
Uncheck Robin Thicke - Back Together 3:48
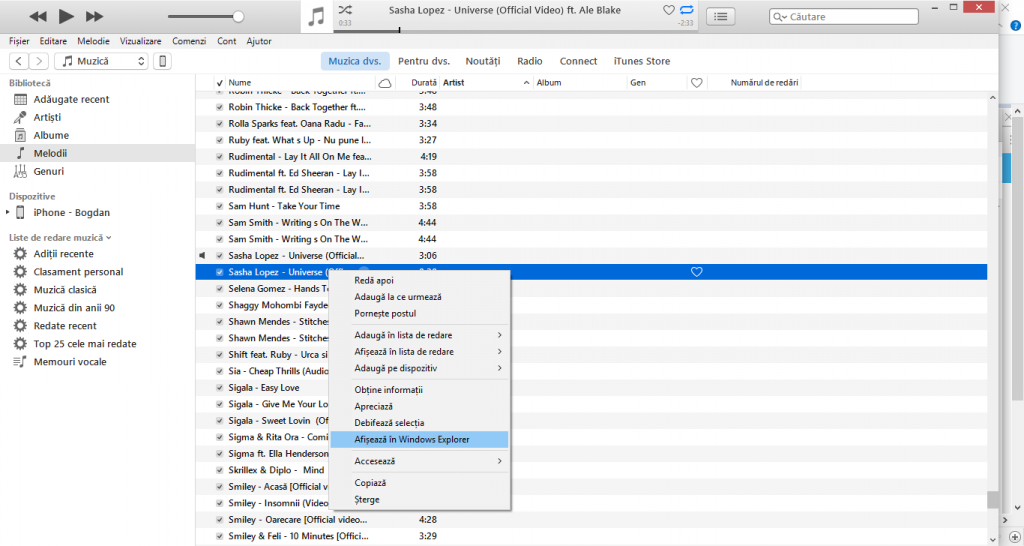(219, 107)
